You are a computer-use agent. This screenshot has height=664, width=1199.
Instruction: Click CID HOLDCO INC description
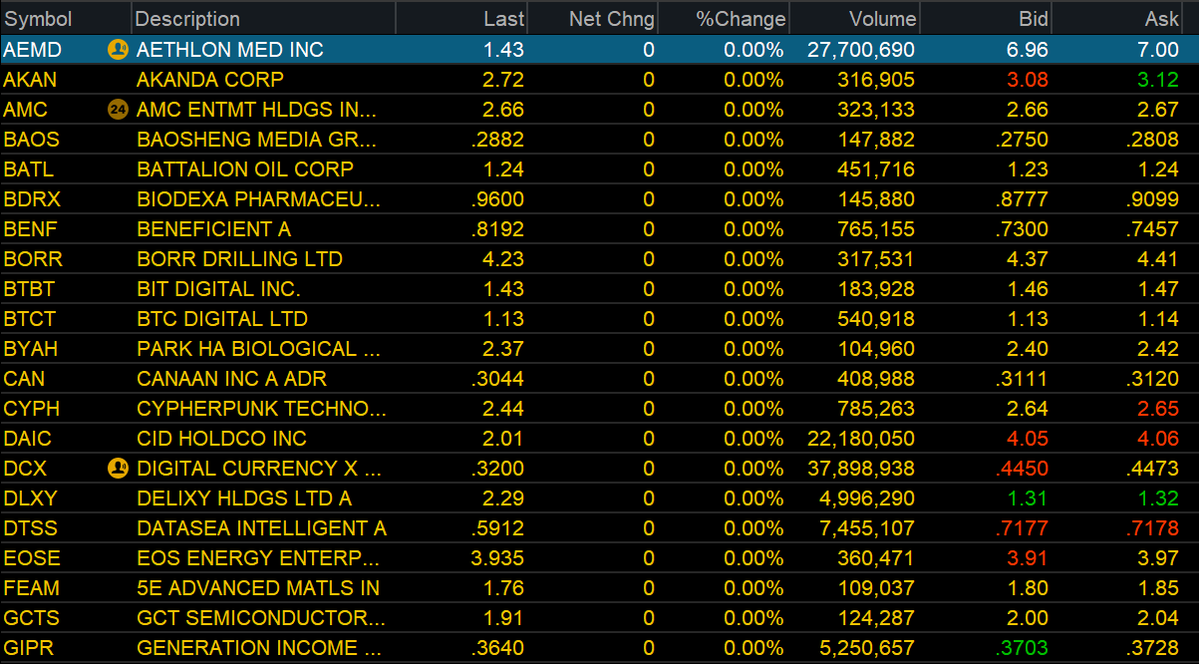tap(222, 439)
